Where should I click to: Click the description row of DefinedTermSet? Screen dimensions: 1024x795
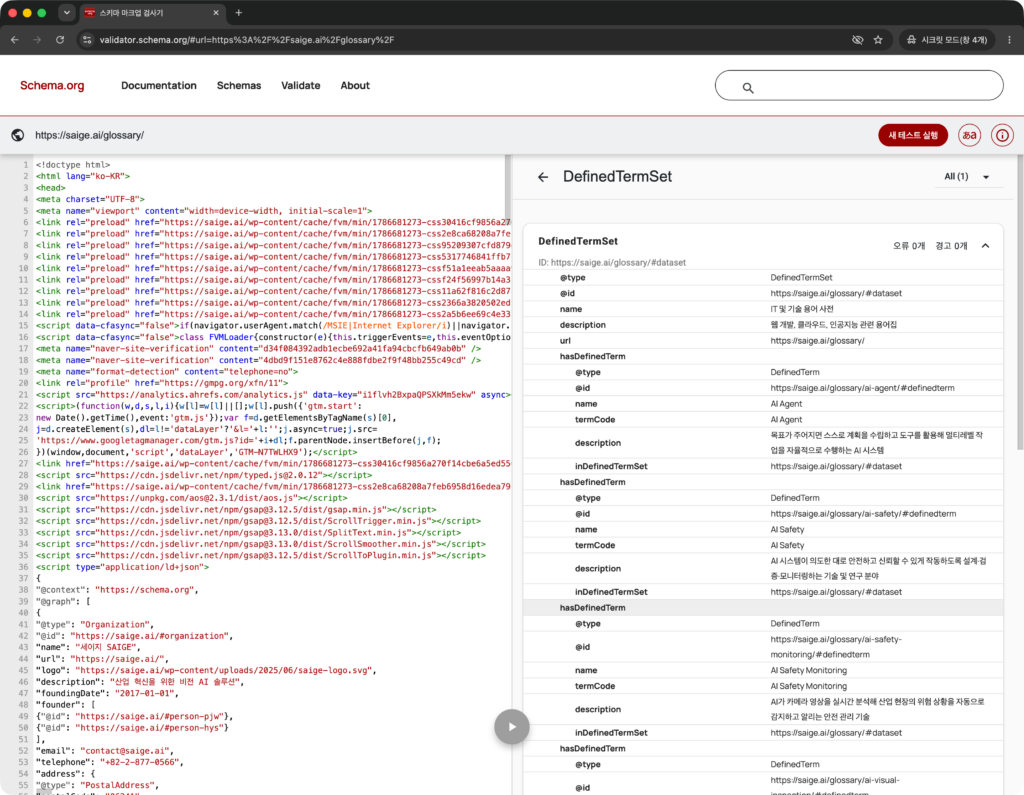pyautogui.click(x=763, y=325)
